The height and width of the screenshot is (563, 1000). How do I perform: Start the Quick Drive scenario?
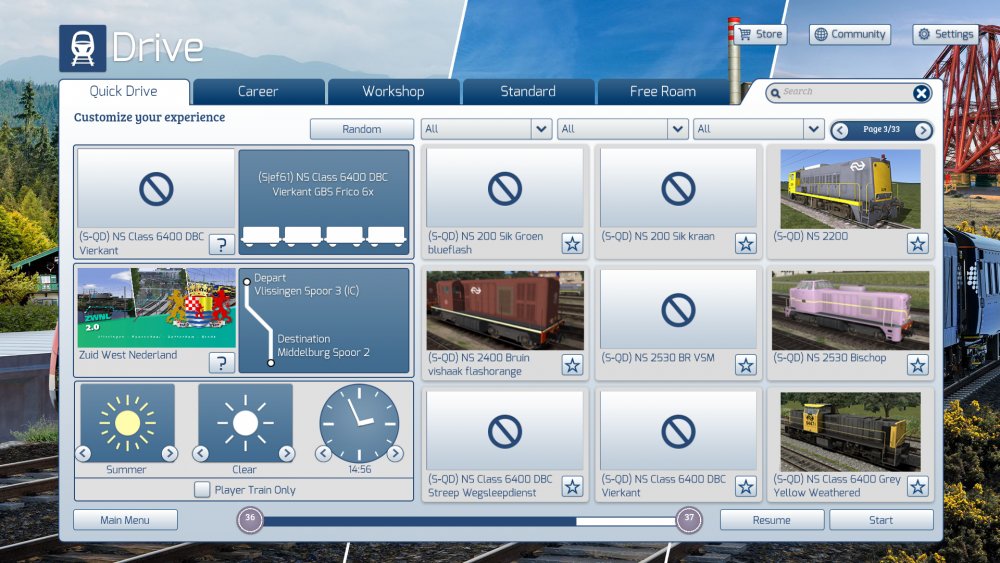881,520
